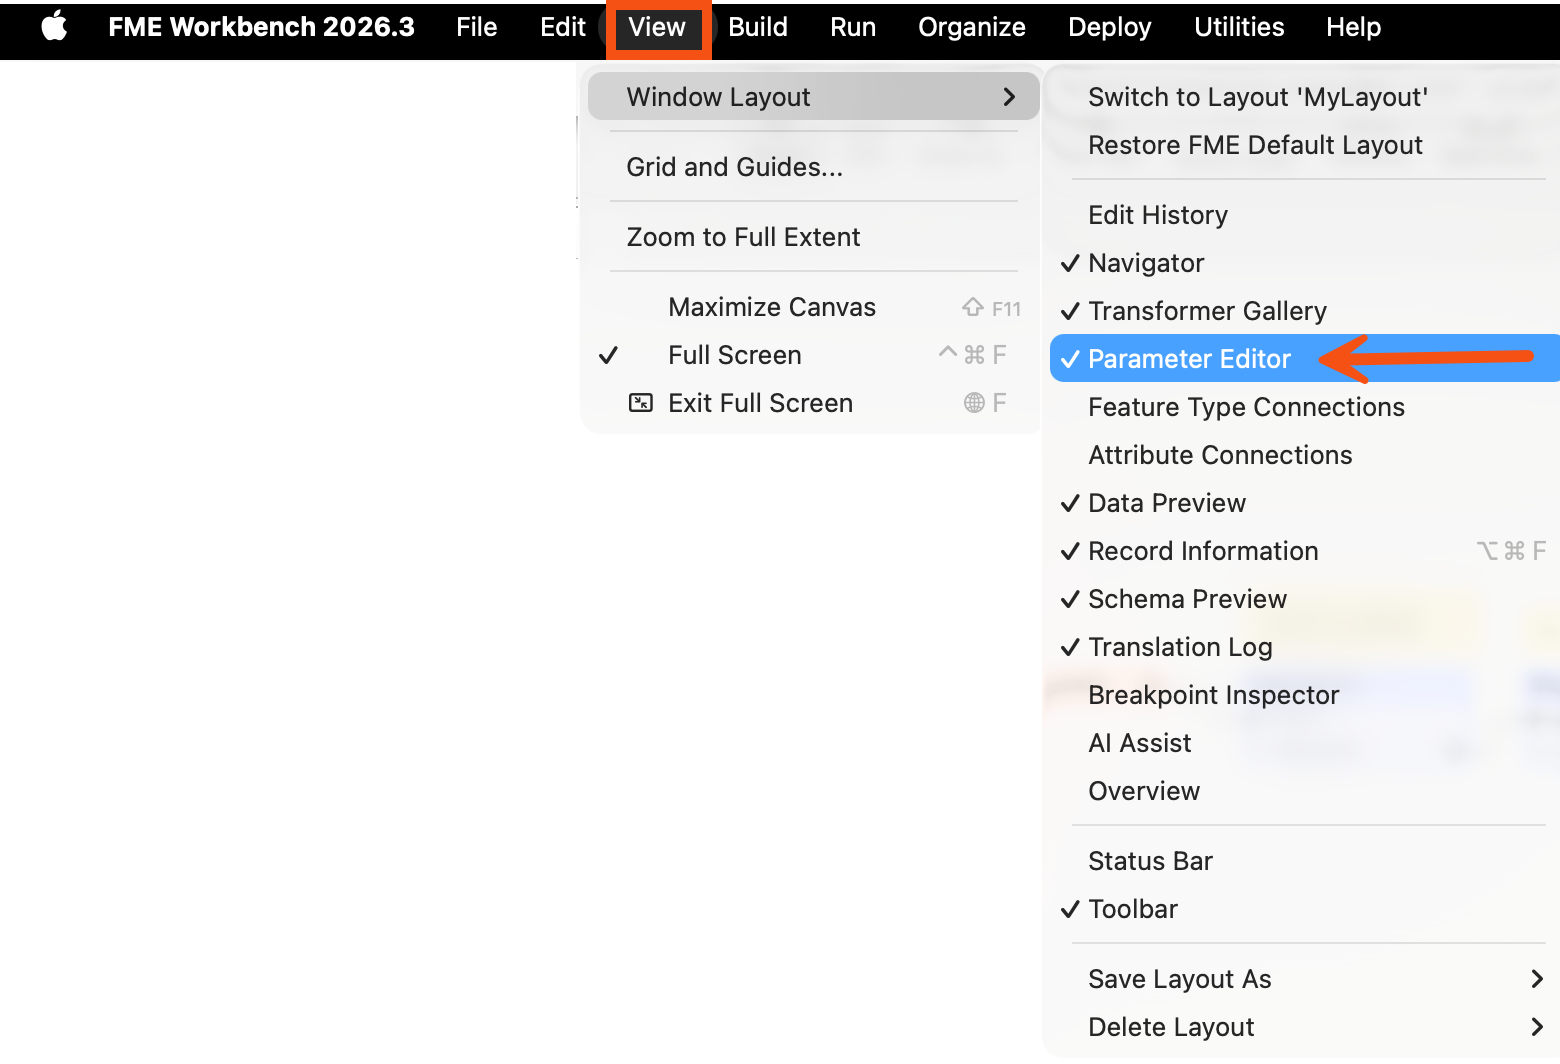This screenshot has height=1064, width=1560.
Task: Expand the Window Layout submenu
Action: point(813,97)
